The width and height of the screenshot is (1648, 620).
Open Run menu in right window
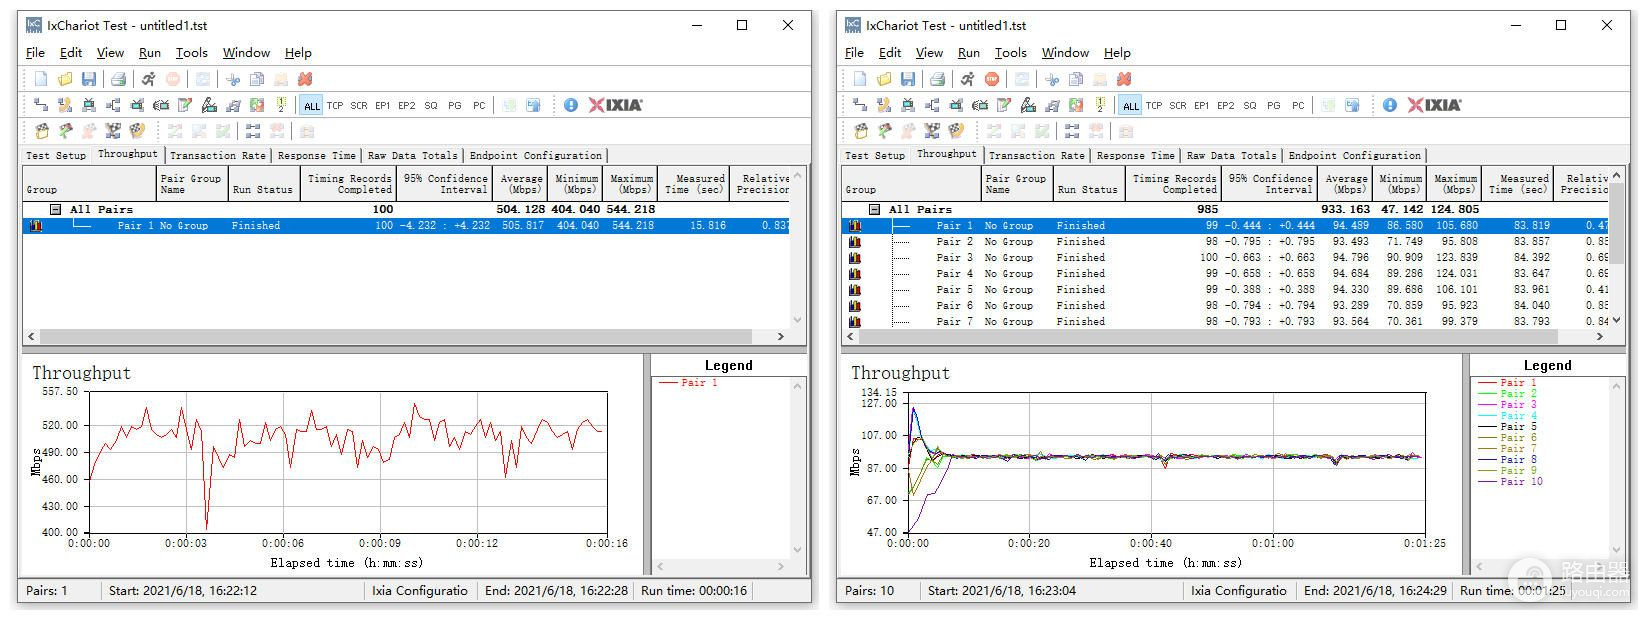coord(968,53)
